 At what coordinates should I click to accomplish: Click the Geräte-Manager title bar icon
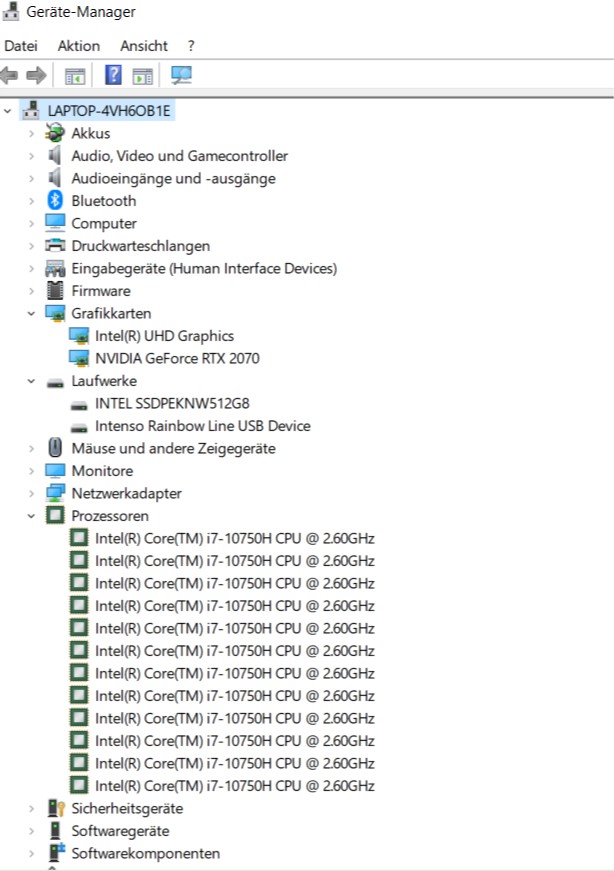pos(11,12)
